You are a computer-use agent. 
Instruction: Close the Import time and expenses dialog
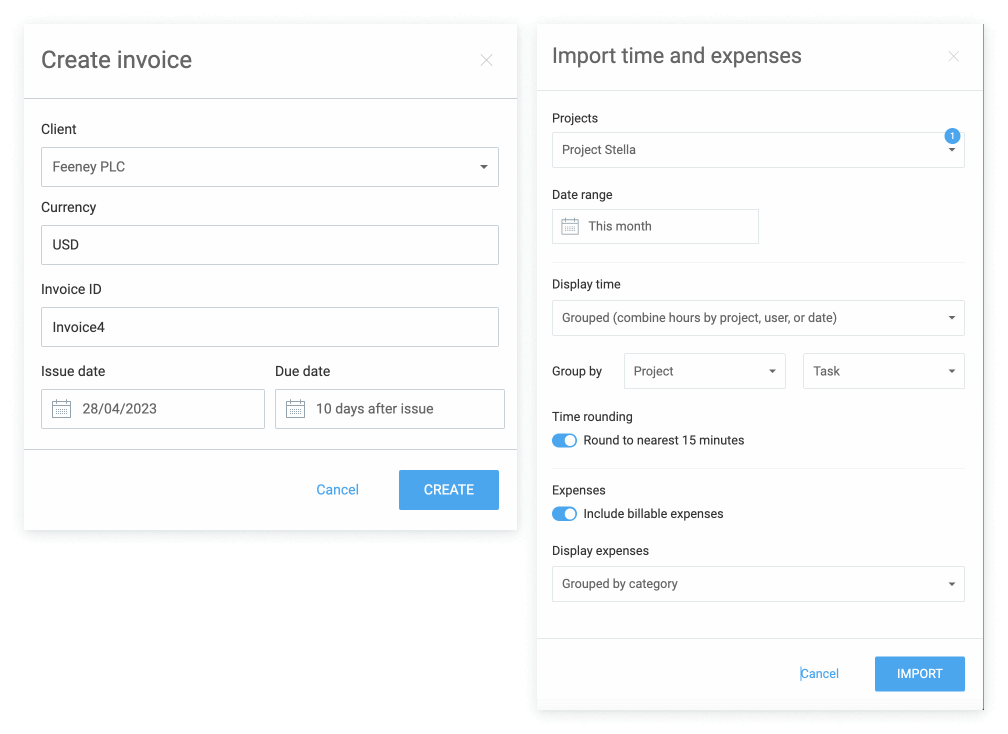tap(953, 57)
